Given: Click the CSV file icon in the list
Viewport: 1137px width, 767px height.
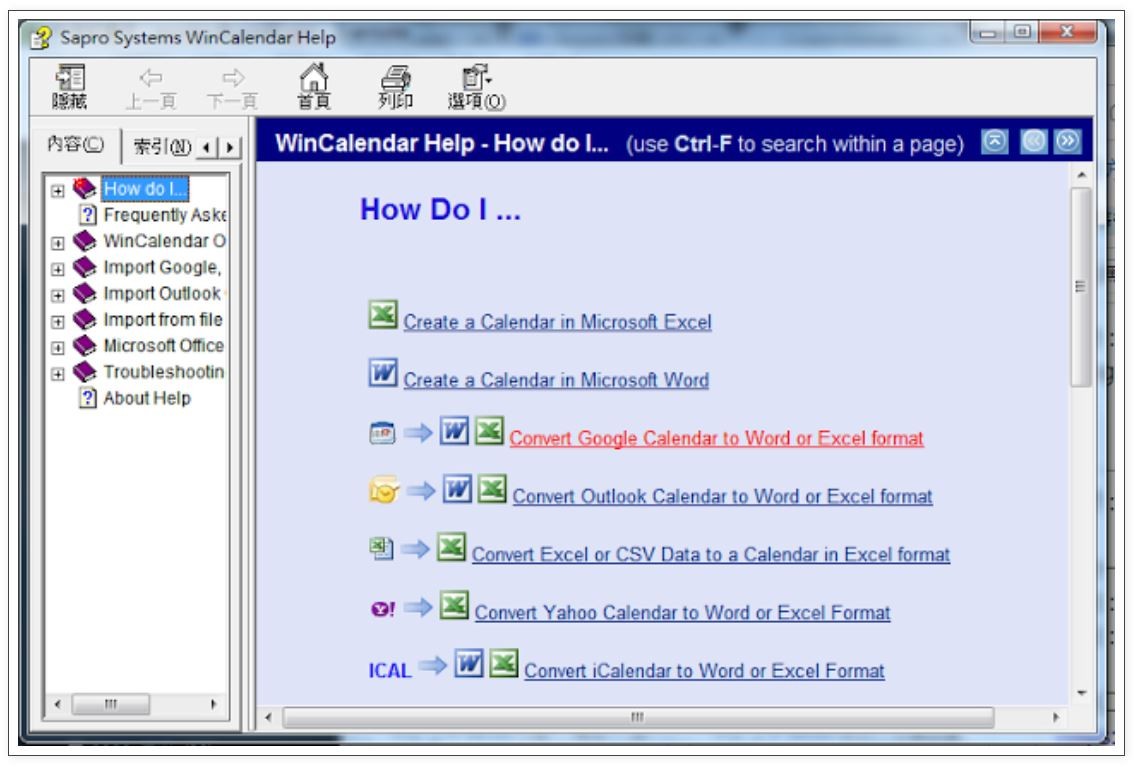Looking at the screenshot, I should (x=381, y=548).
